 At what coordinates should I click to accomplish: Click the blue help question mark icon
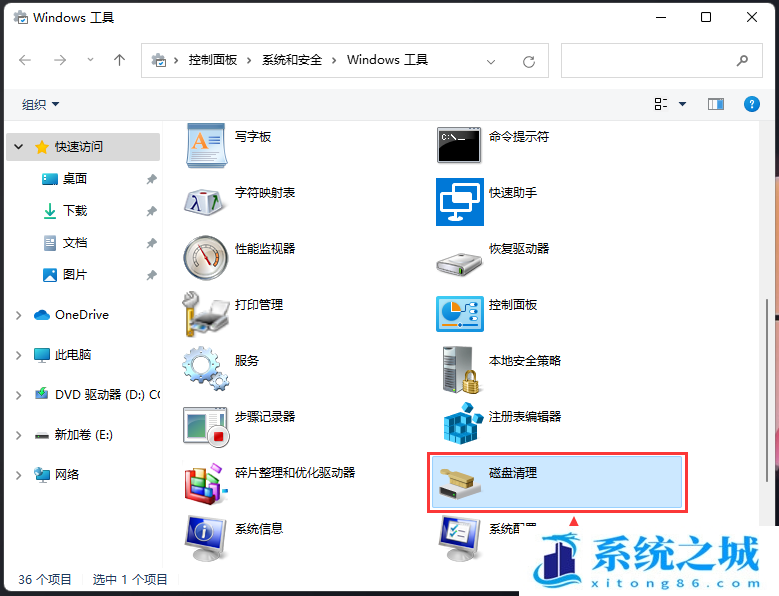click(752, 104)
